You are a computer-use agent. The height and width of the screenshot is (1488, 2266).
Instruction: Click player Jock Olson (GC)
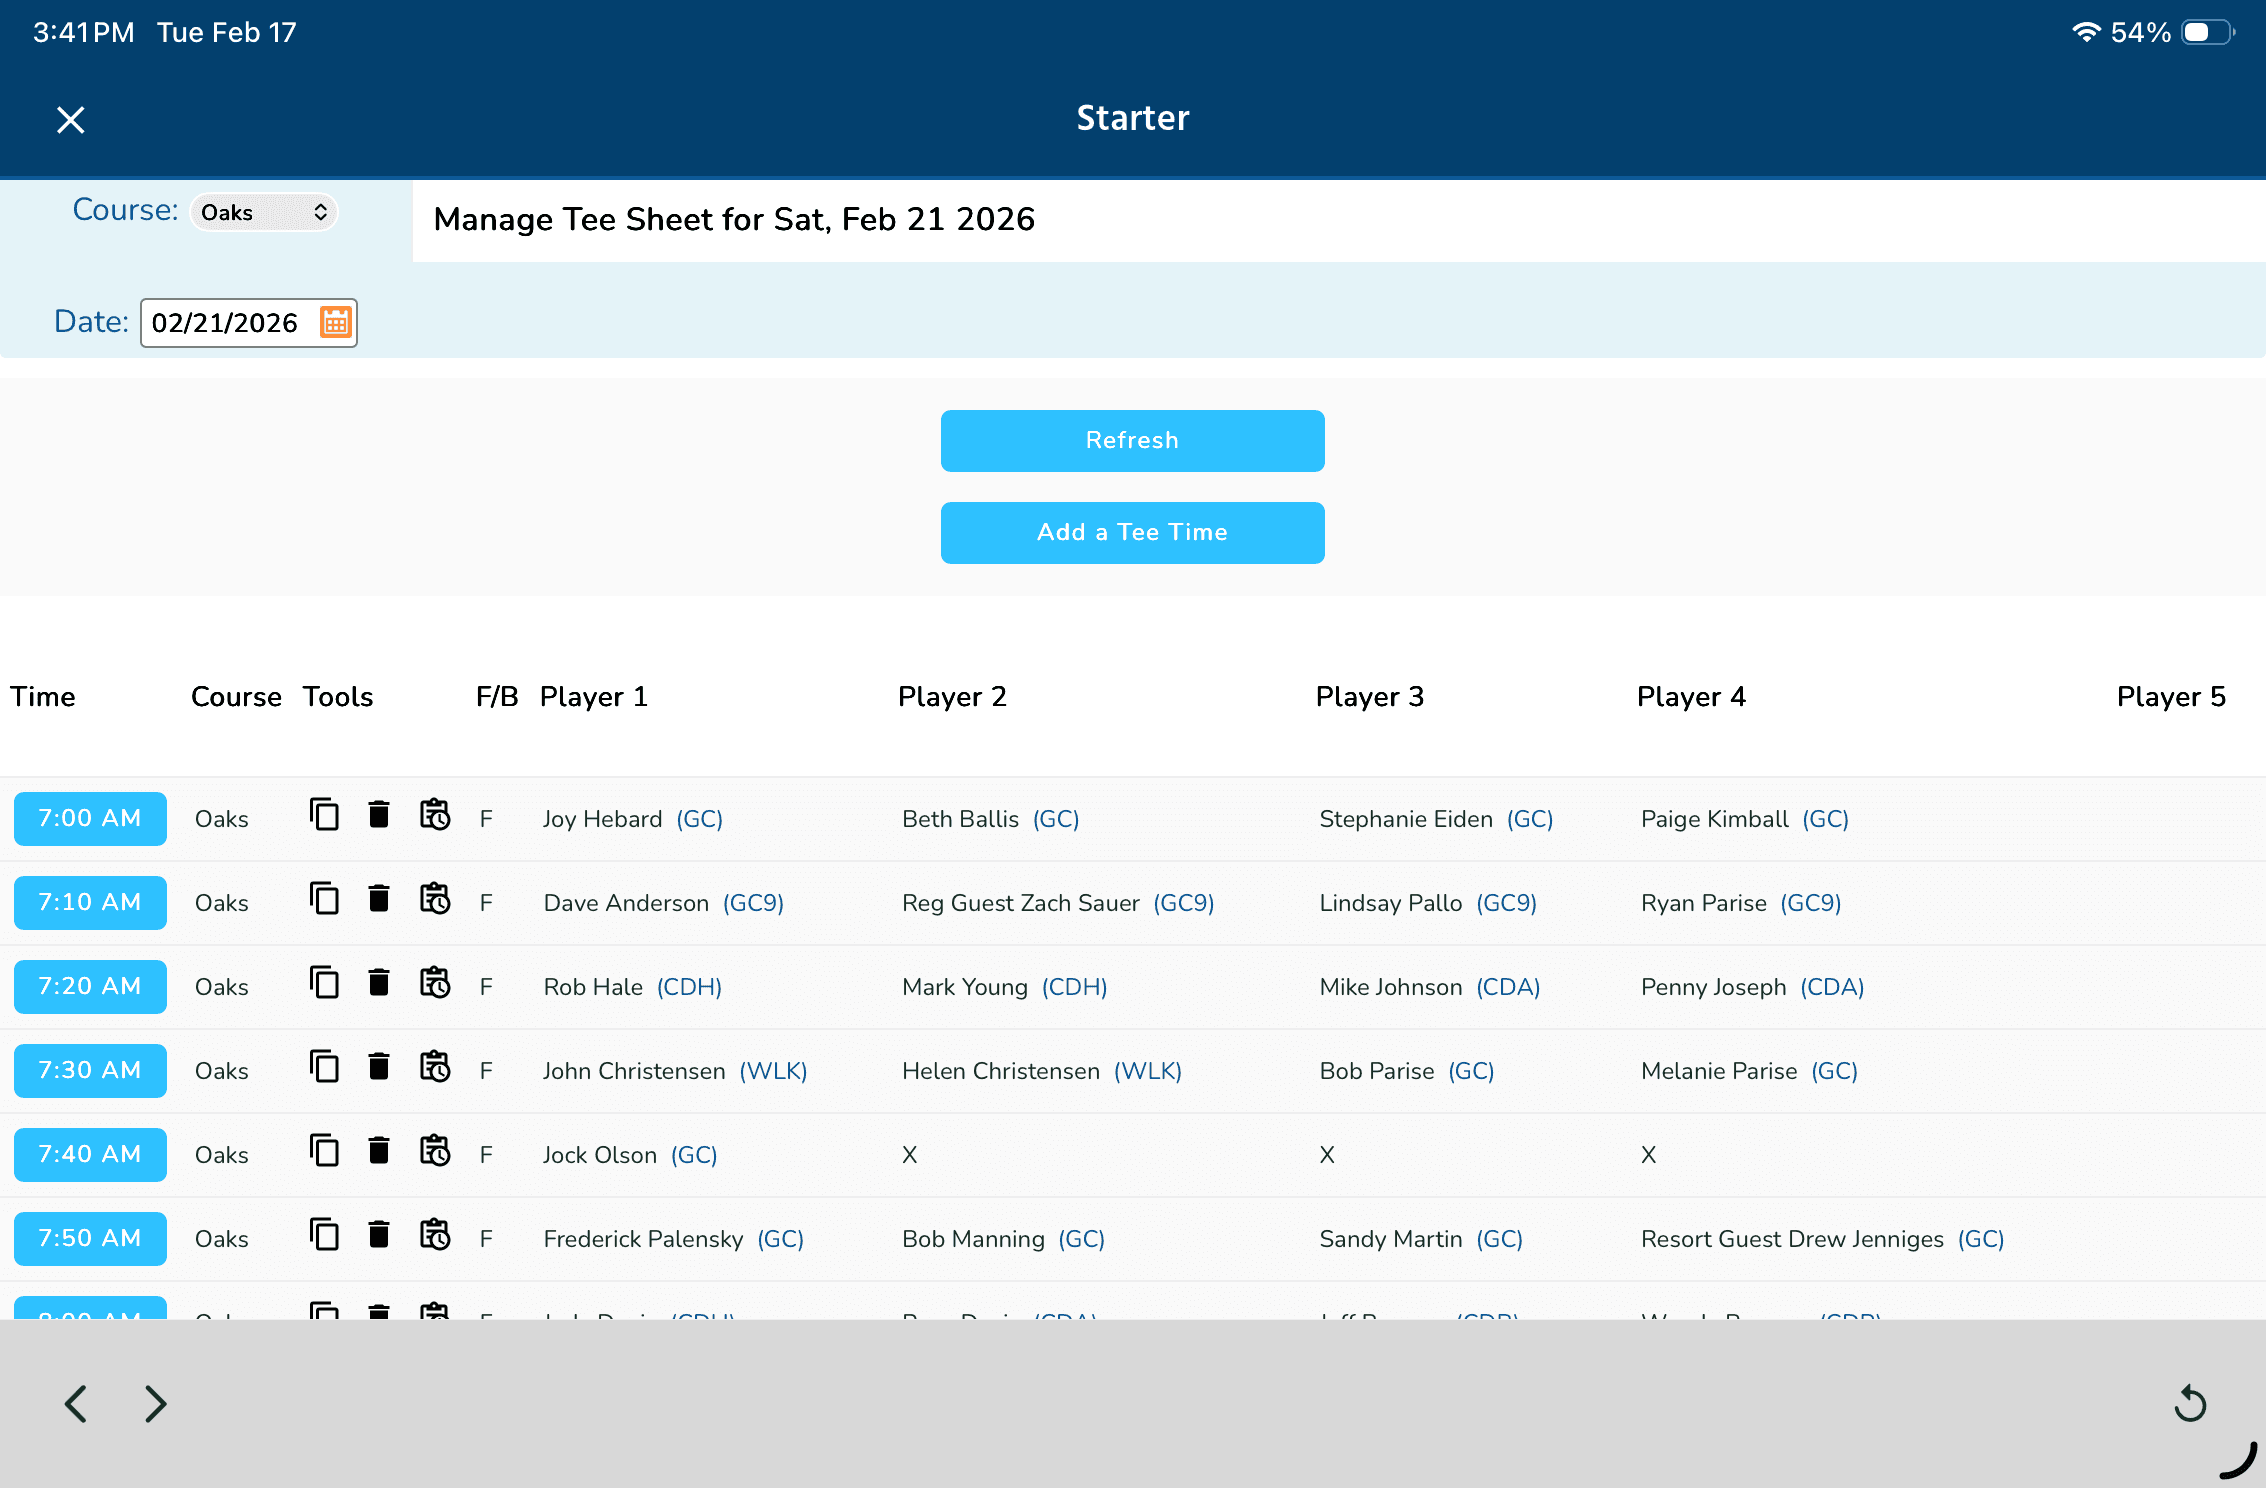(x=629, y=1155)
